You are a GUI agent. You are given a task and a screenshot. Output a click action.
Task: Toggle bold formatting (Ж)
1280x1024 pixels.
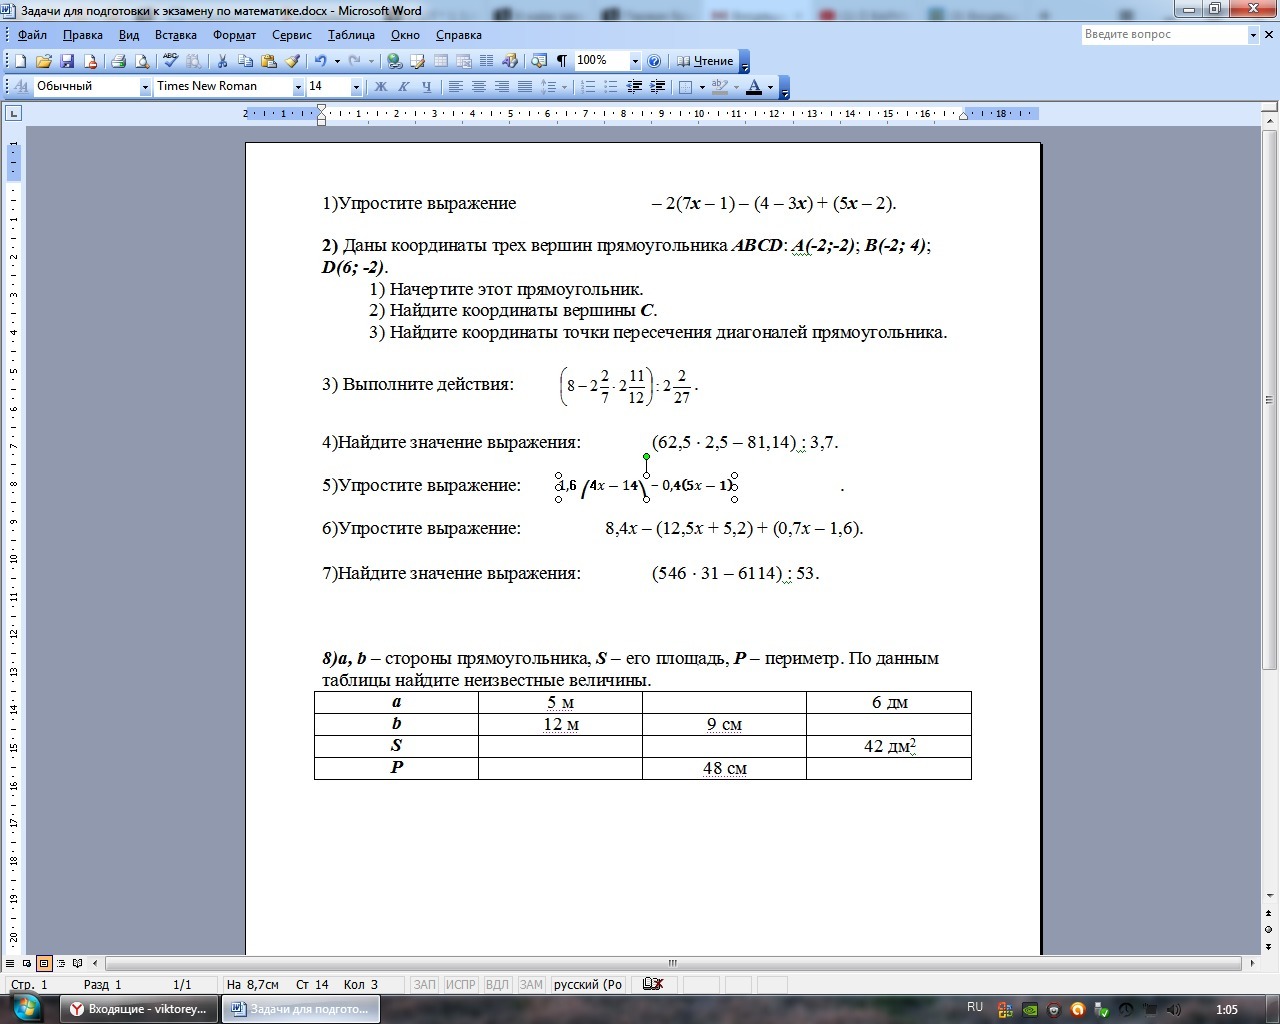pos(380,87)
